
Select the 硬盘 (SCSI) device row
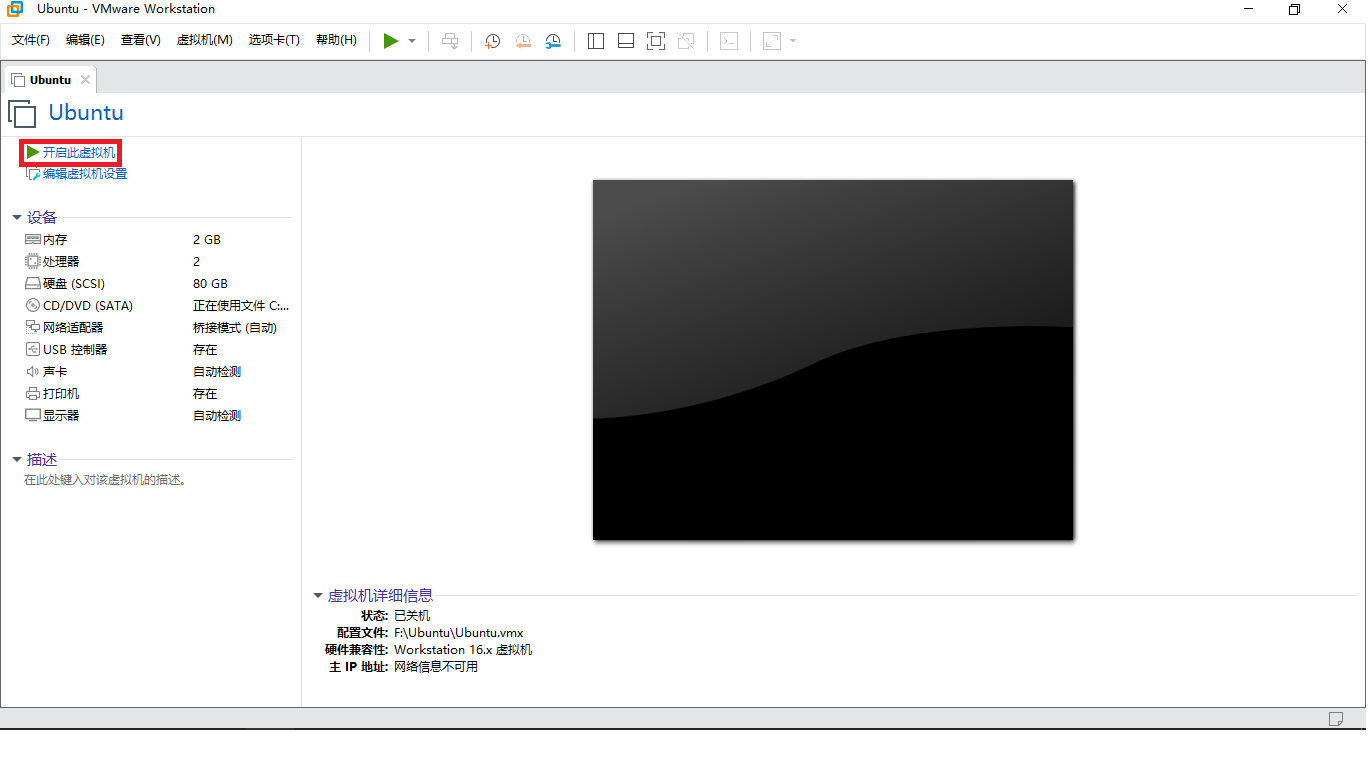point(158,284)
